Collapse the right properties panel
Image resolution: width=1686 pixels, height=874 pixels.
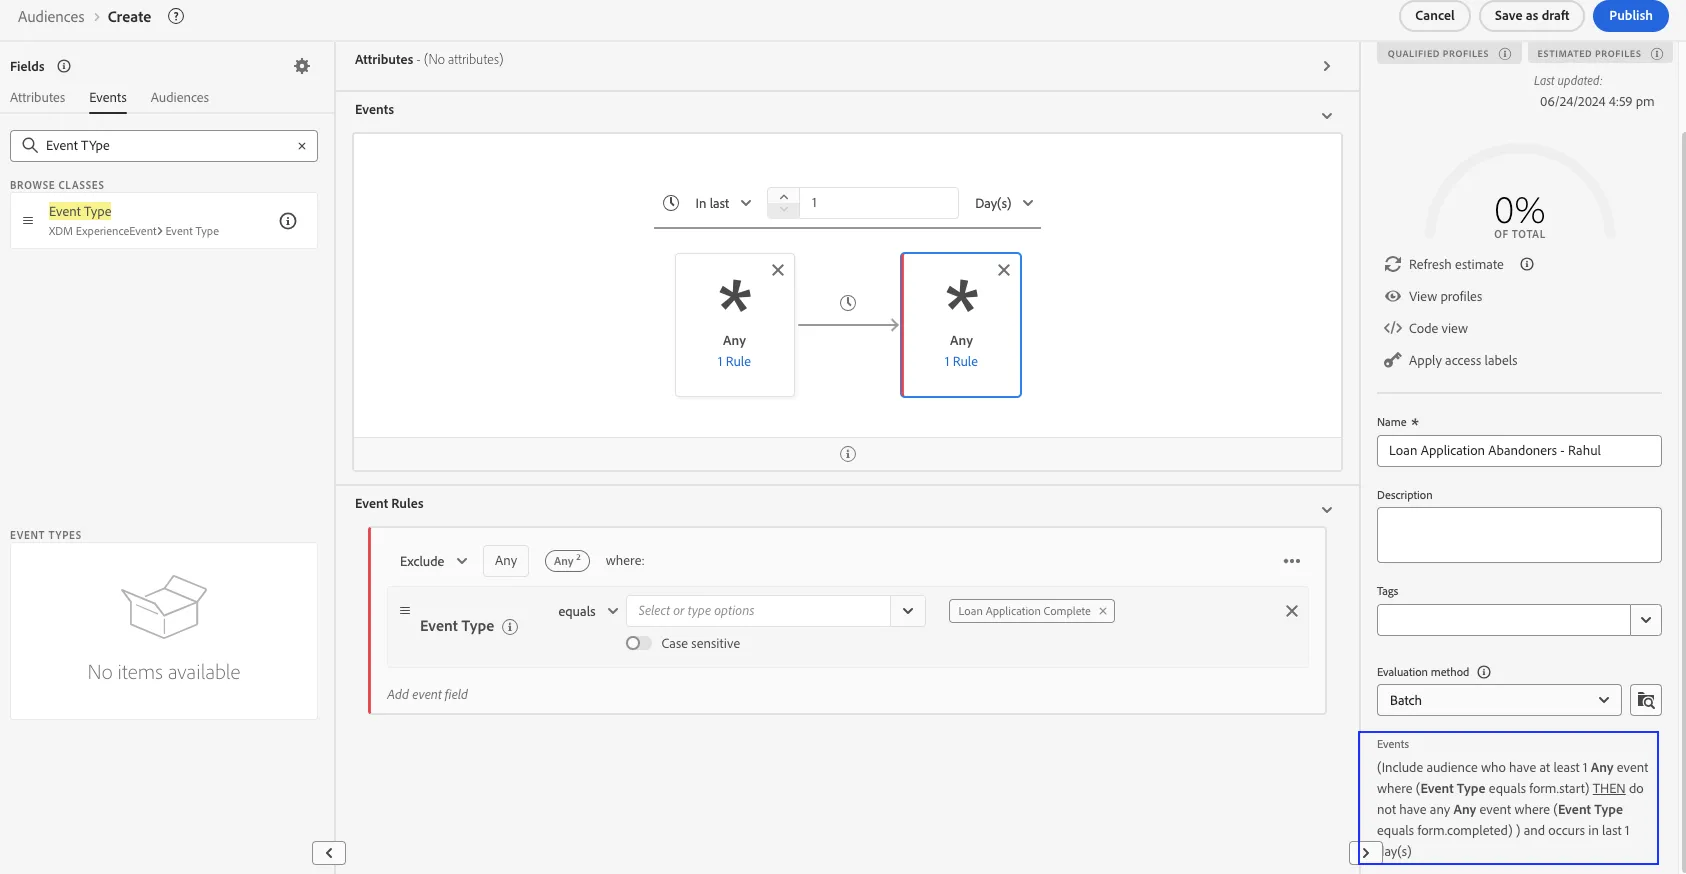1366,853
